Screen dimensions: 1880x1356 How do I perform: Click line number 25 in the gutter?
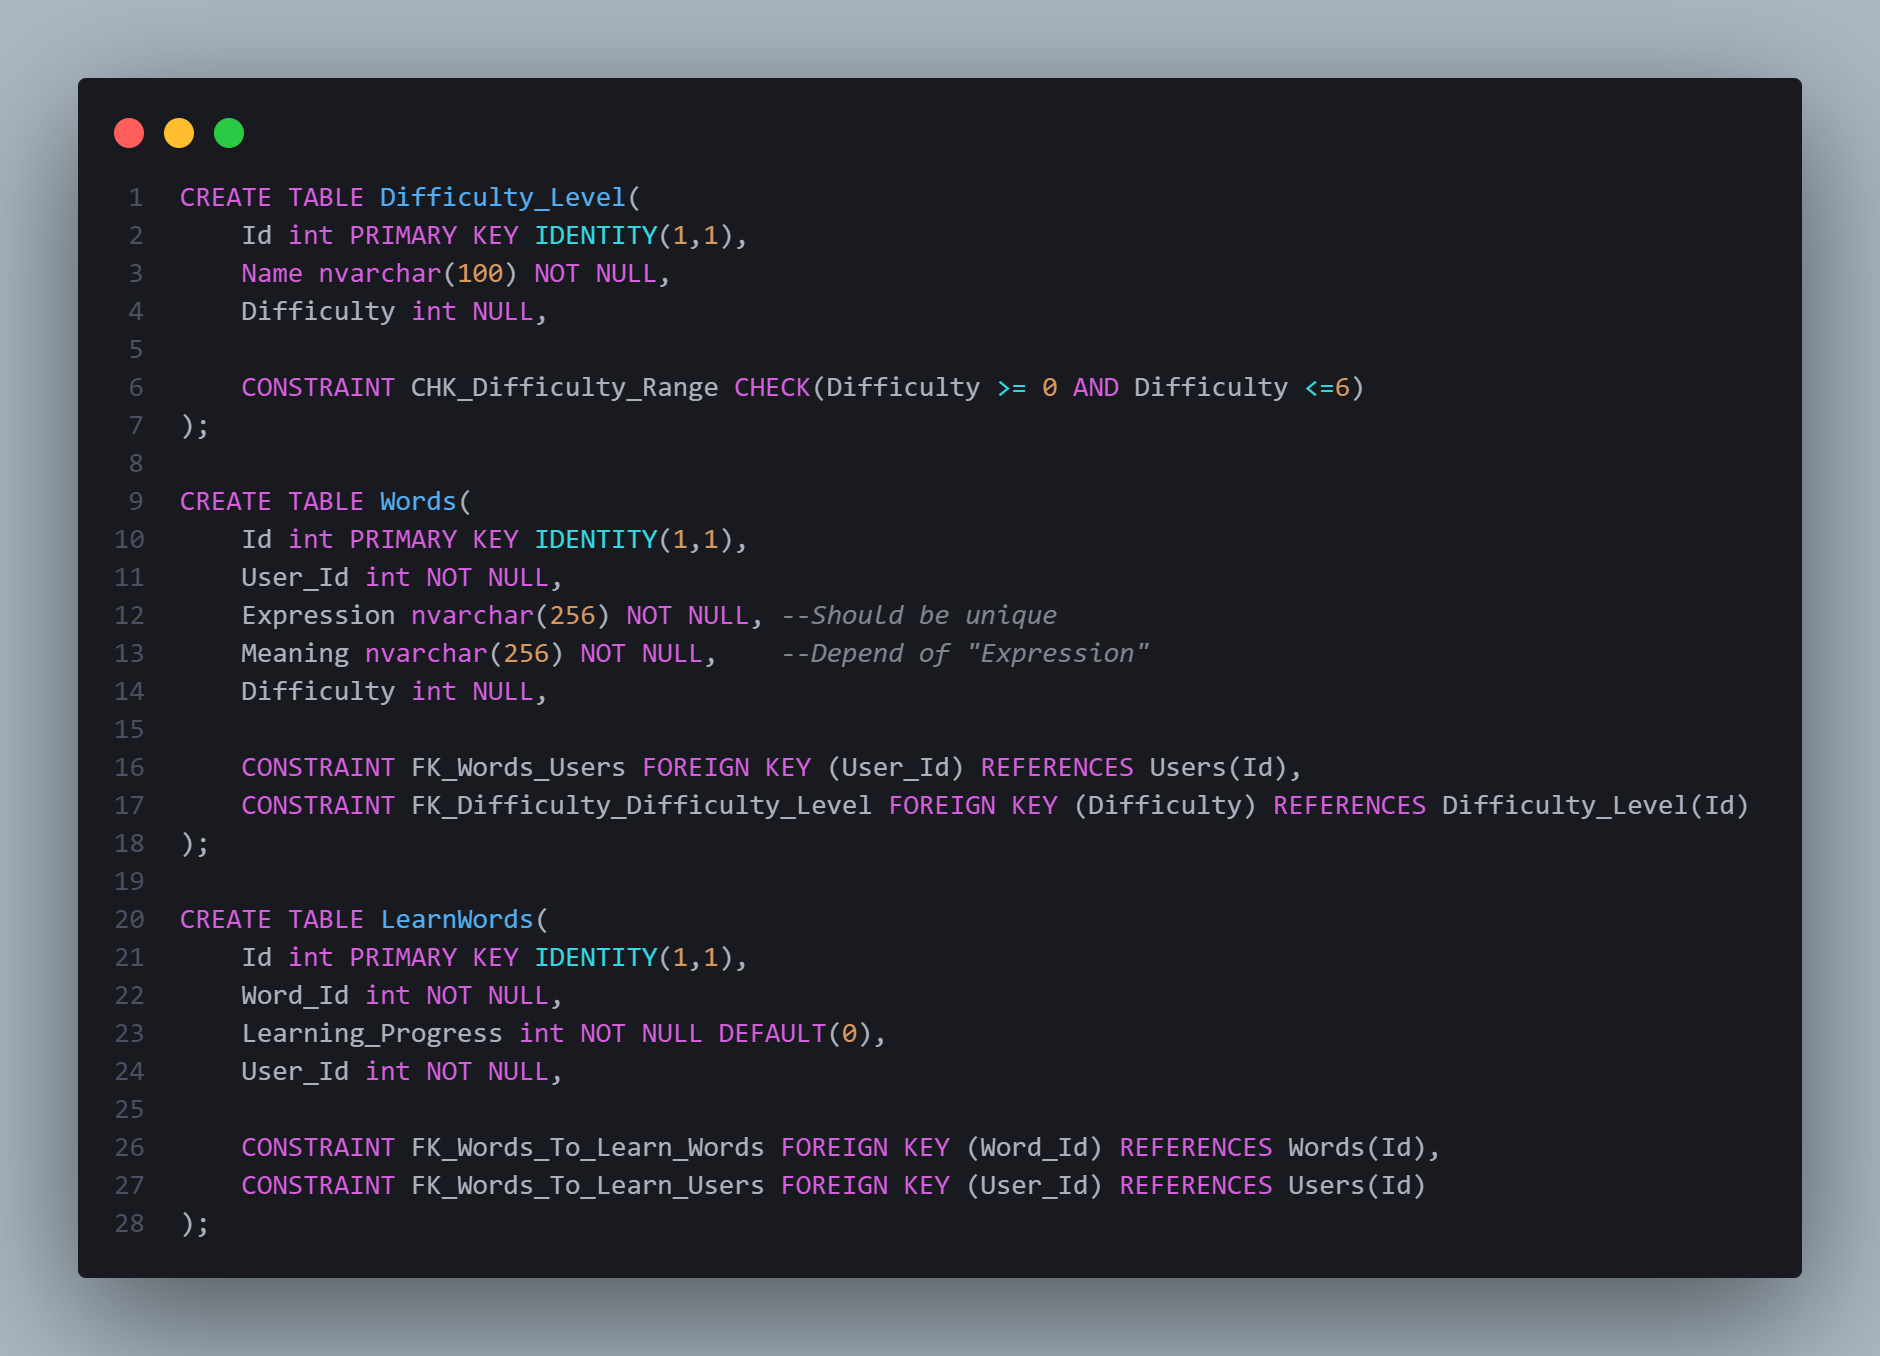coord(129,1109)
